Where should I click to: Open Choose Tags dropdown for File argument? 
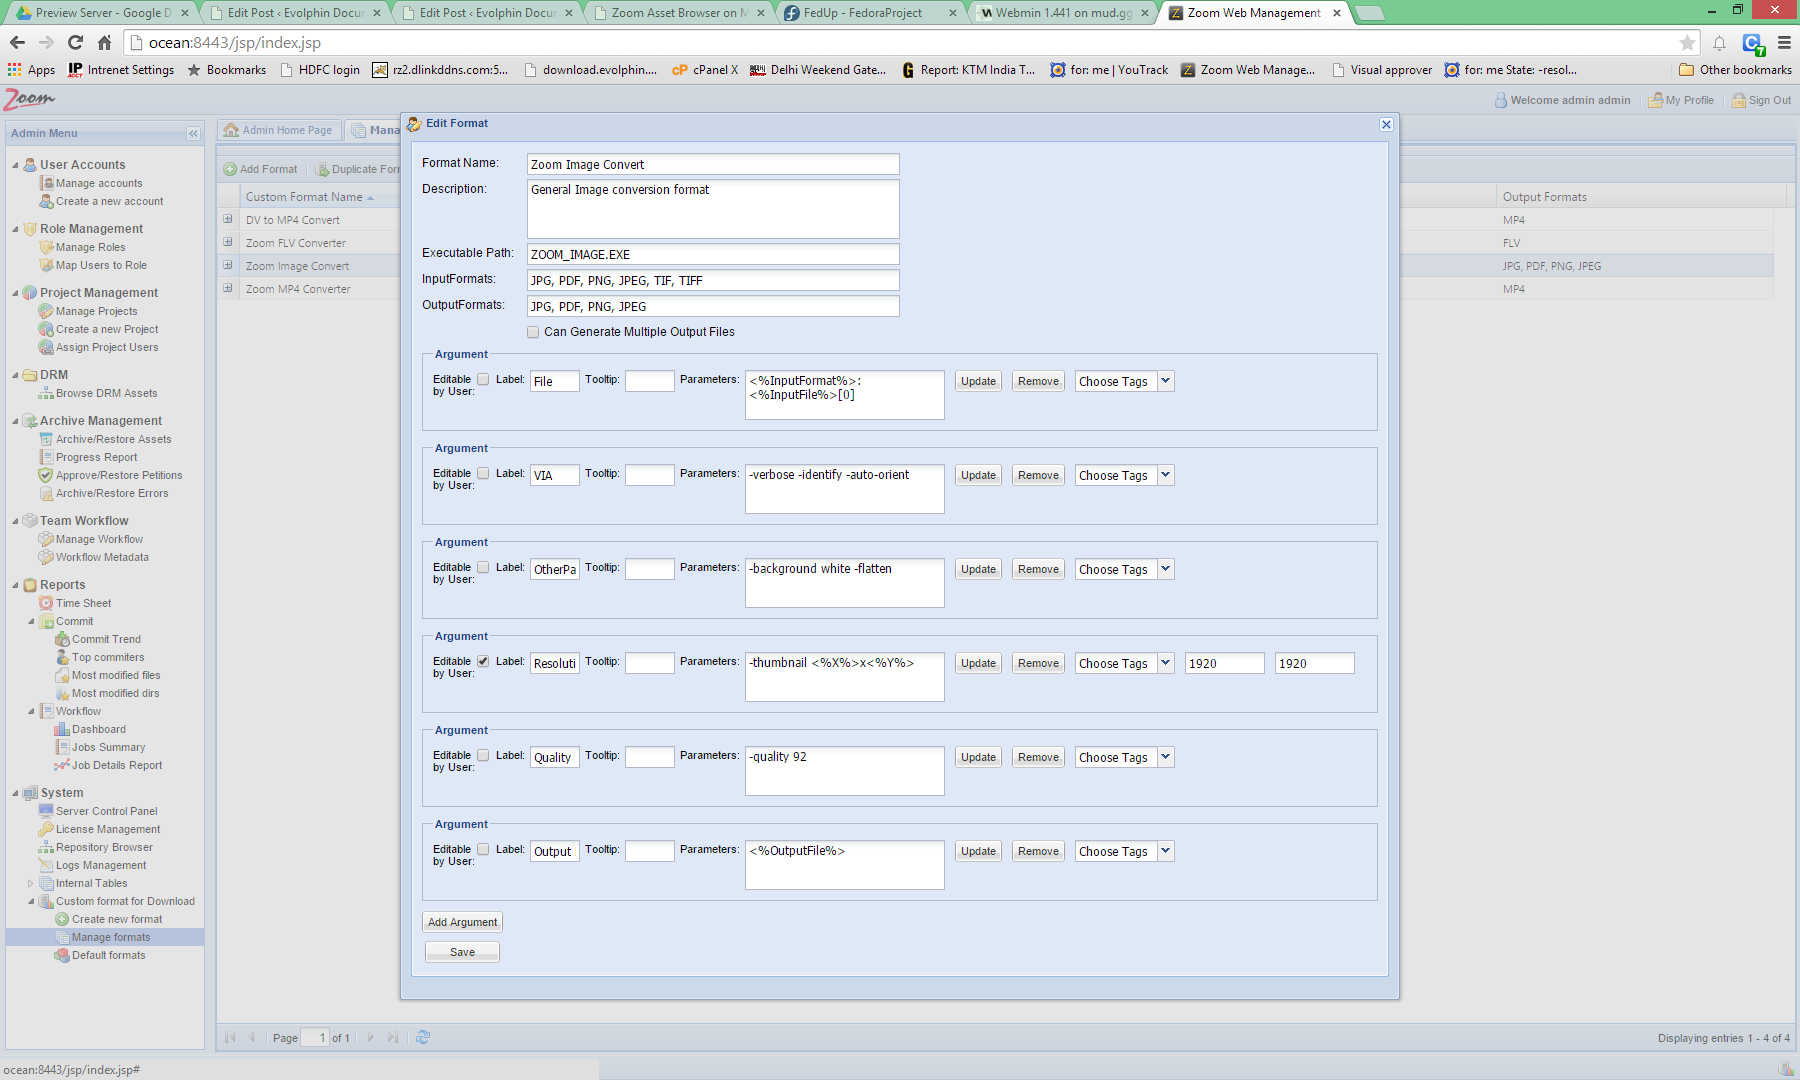click(1165, 381)
